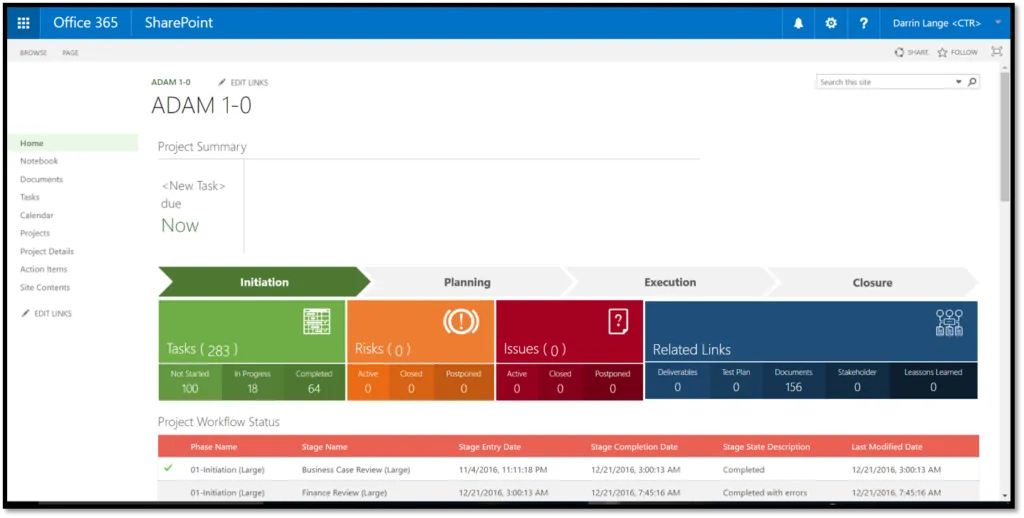This screenshot has width=1024, height=518.
Task: Click the Issues tile document icon
Action: coord(618,321)
